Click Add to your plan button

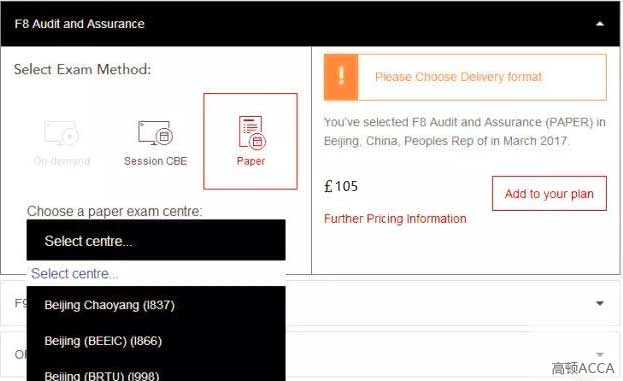click(x=549, y=193)
